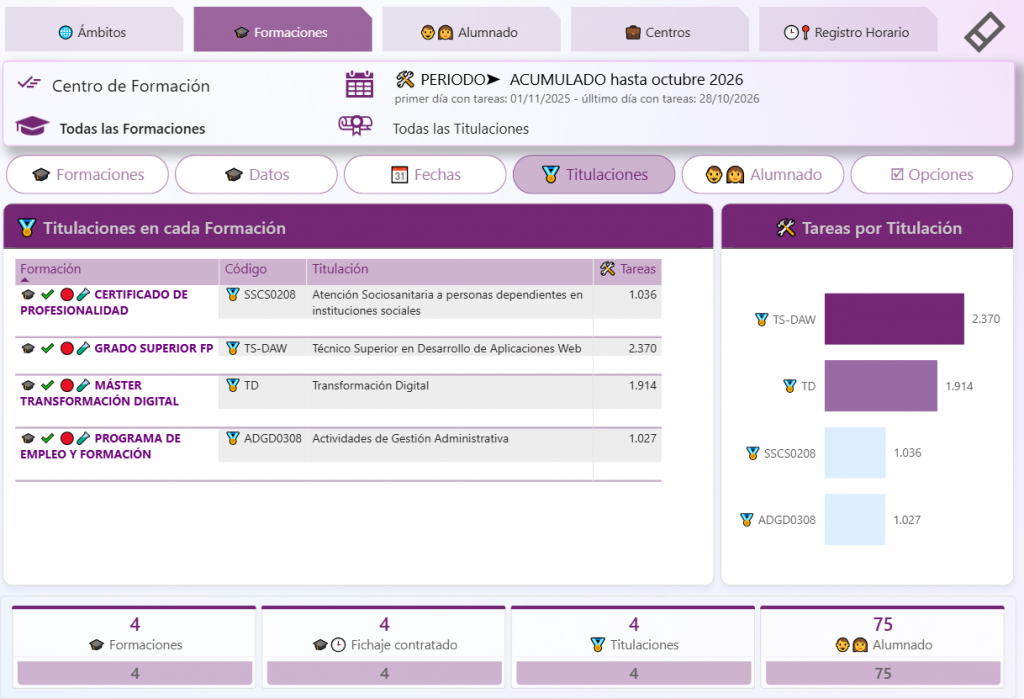Click the diamond eraser icon top right
Image resolution: width=1024 pixels, height=699 pixels.
click(984, 31)
